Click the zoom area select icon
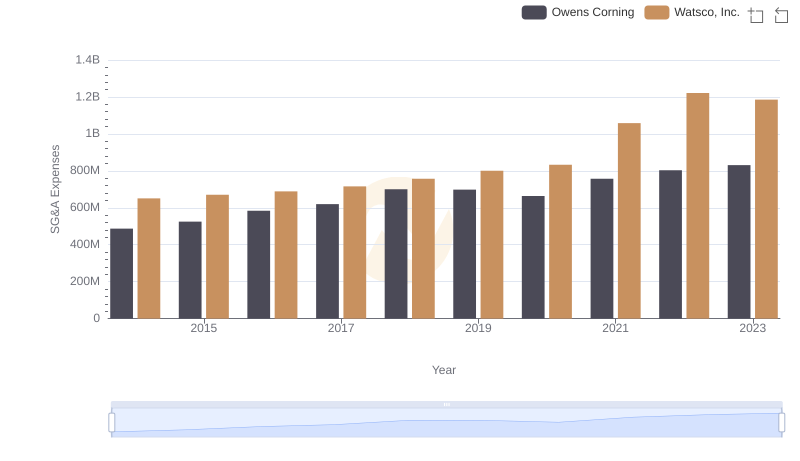Image resolution: width=800 pixels, height=461 pixels. coord(756,15)
